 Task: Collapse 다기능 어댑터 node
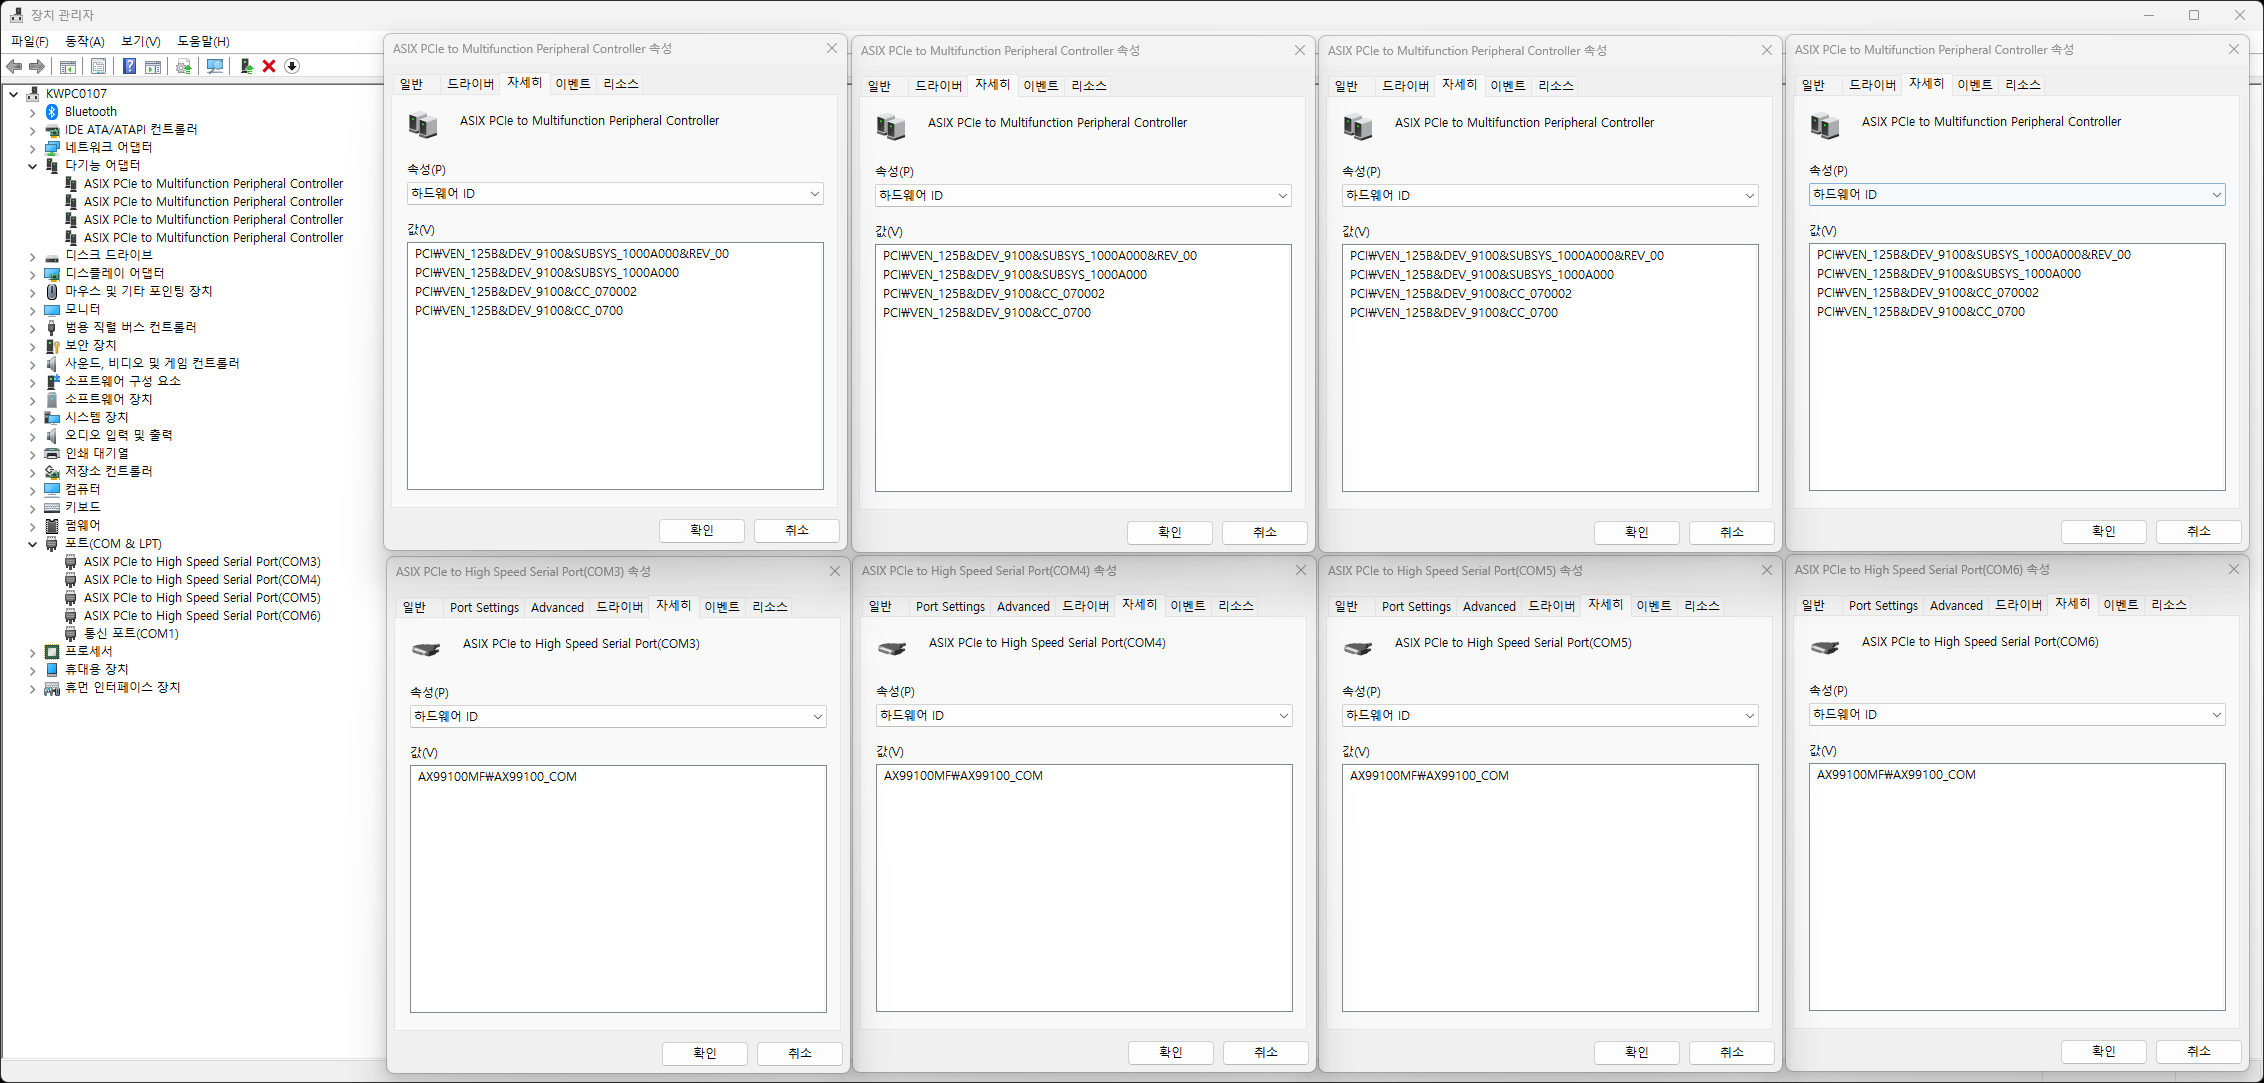point(32,166)
